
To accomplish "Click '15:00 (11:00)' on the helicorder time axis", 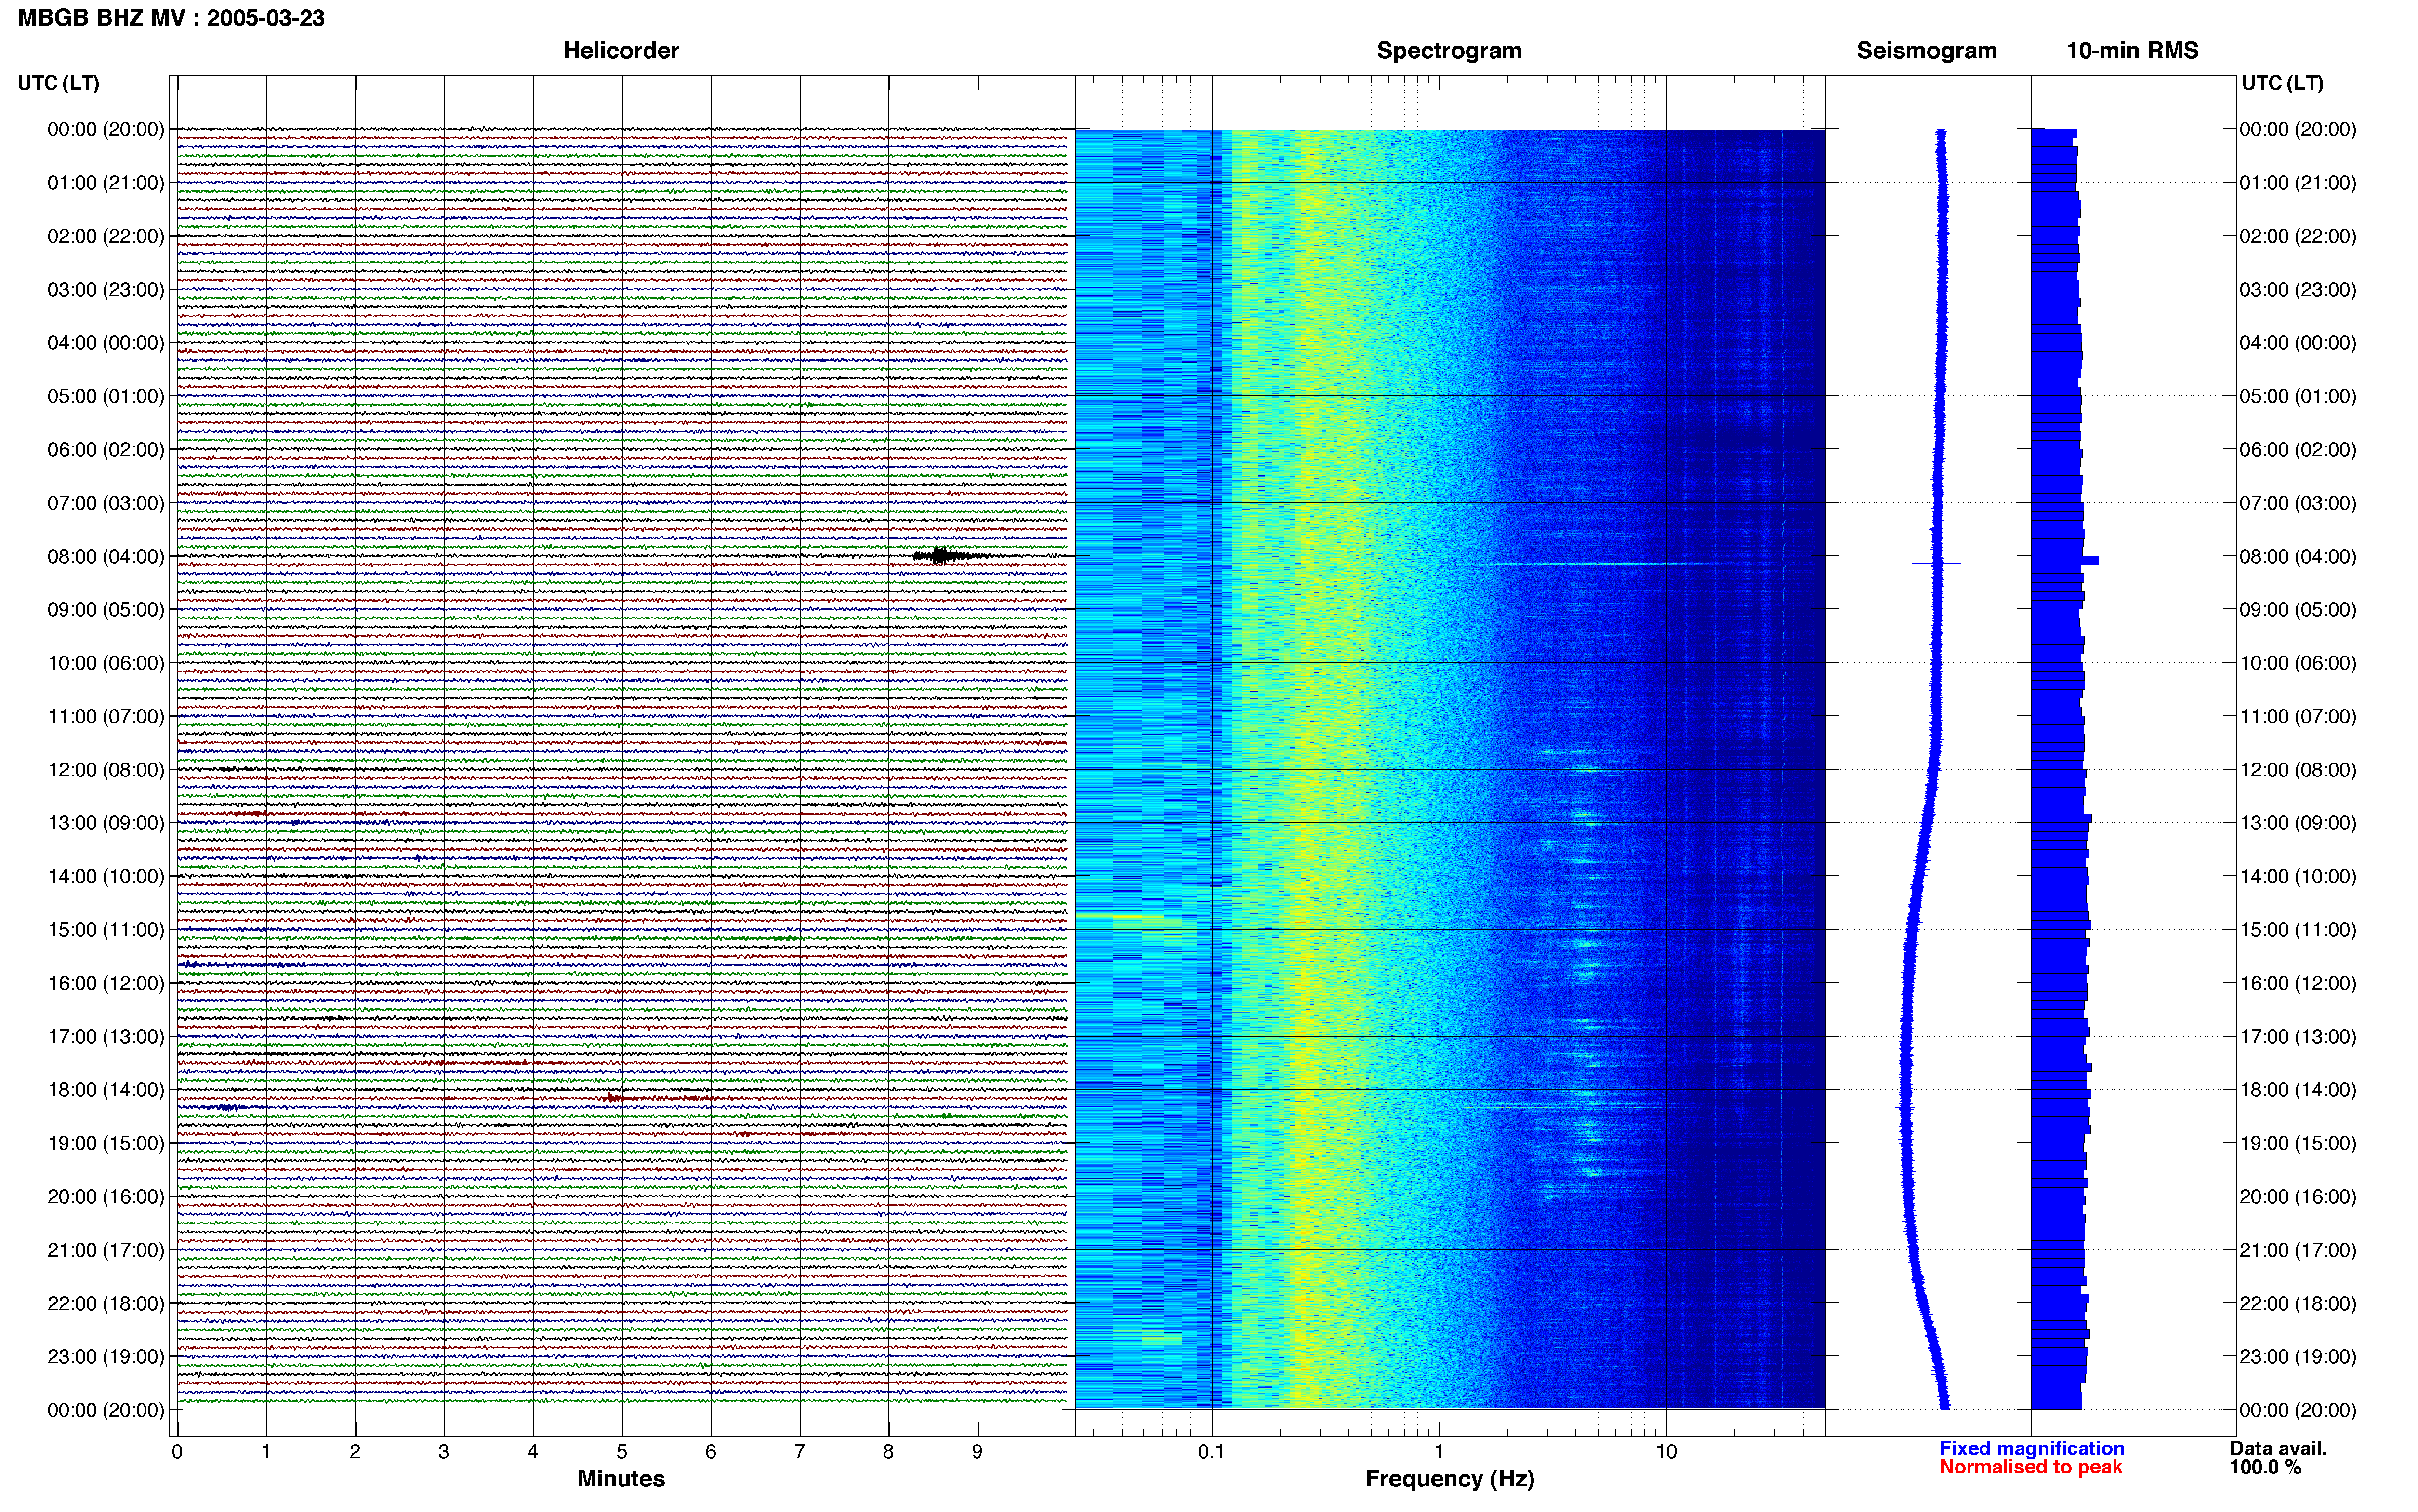I will 106,930.
